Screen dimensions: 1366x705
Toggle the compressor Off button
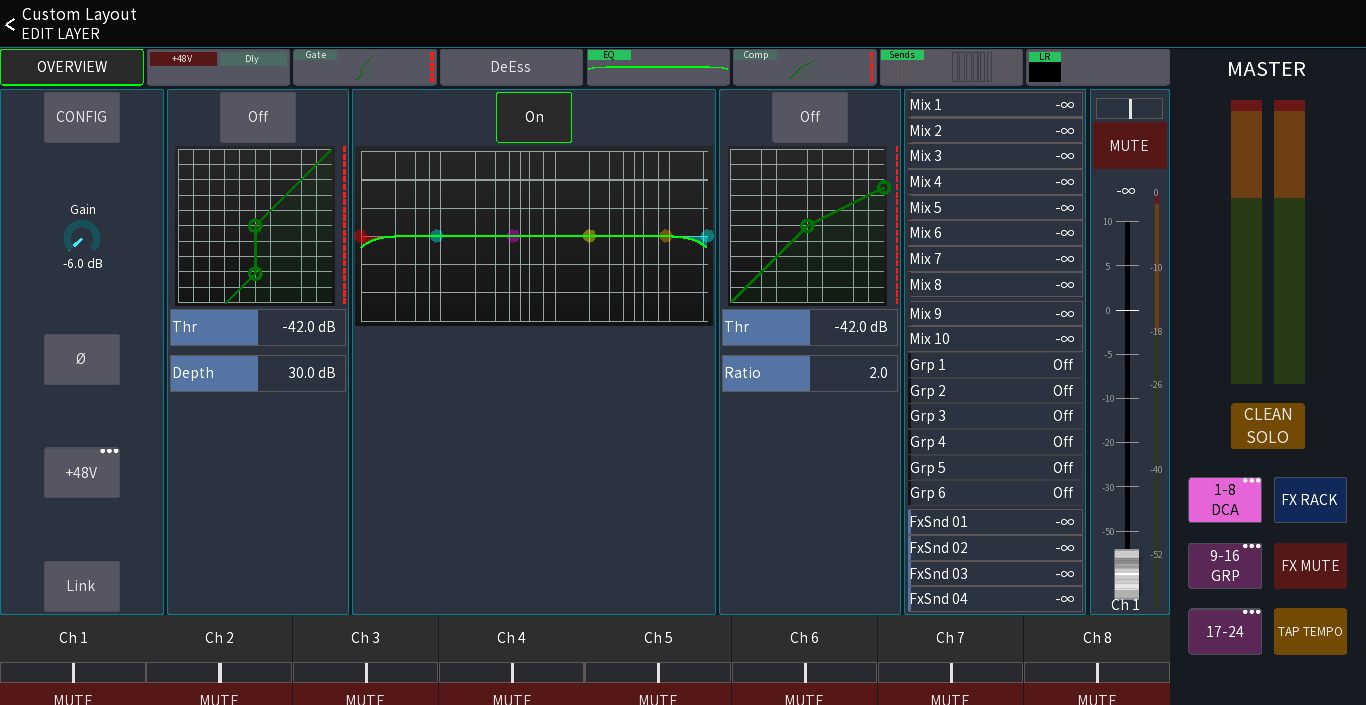click(x=810, y=117)
